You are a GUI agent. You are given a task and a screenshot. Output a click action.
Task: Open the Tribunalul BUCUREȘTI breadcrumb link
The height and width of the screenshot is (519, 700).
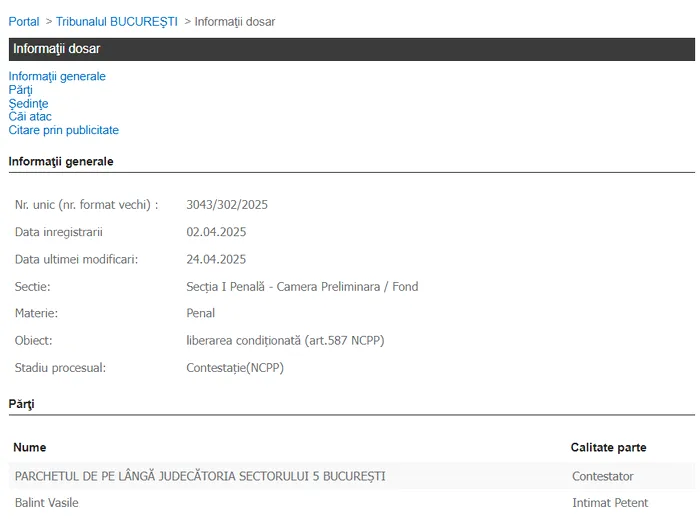click(x=116, y=21)
